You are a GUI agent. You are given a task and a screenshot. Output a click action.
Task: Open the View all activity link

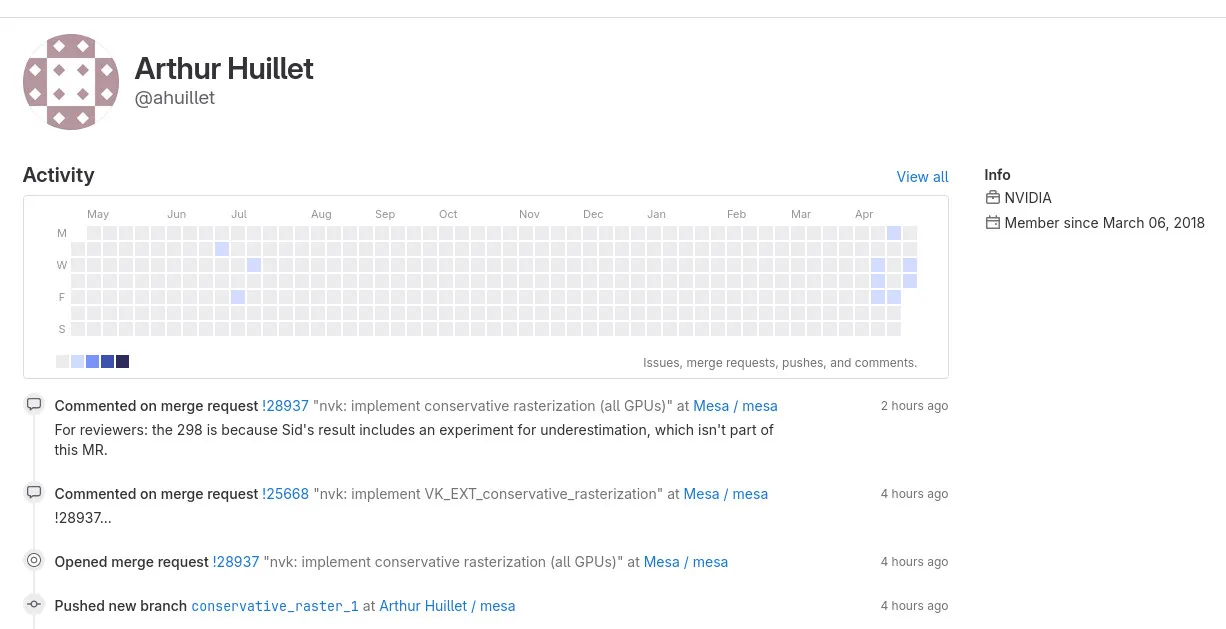pos(922,177)
